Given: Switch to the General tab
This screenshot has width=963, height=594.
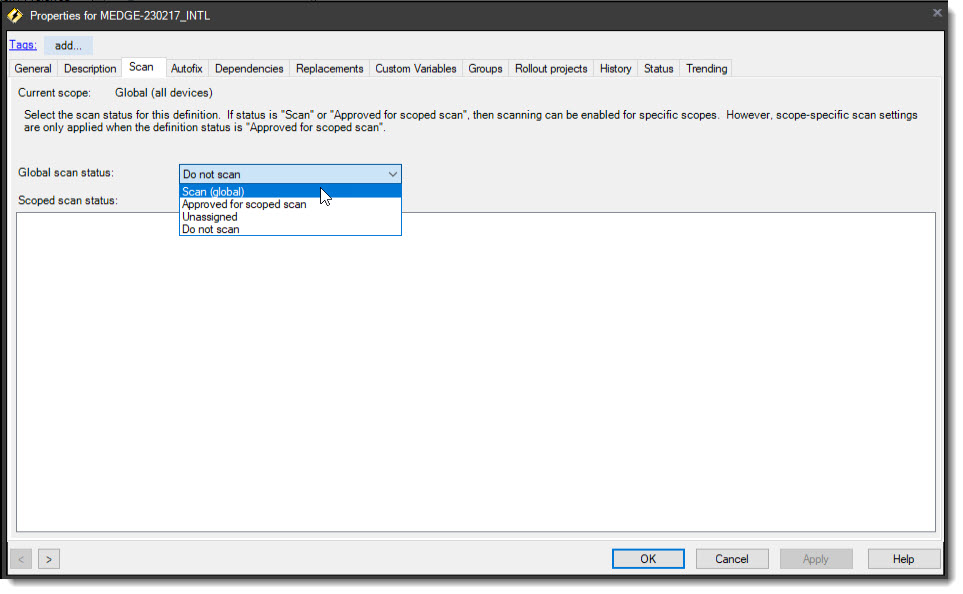Looking at the screenshot, I should point(33,69).
